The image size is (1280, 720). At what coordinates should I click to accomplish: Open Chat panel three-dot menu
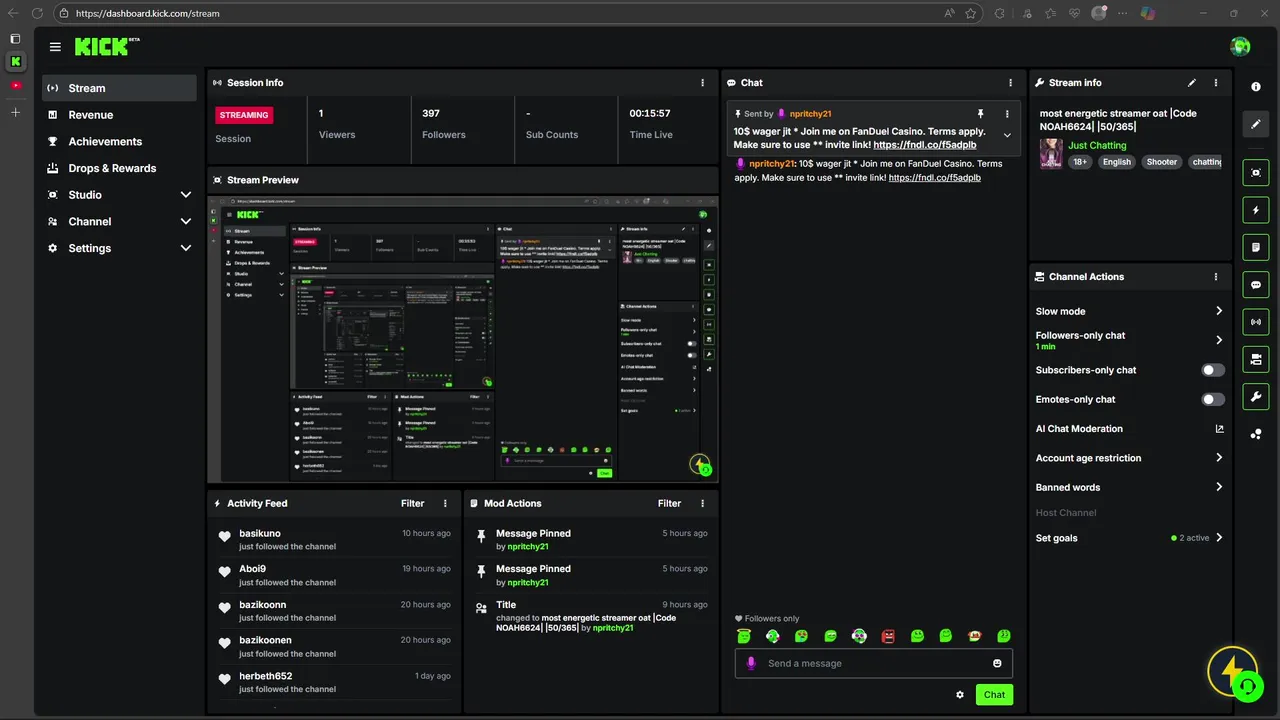tap(1010, 83)
